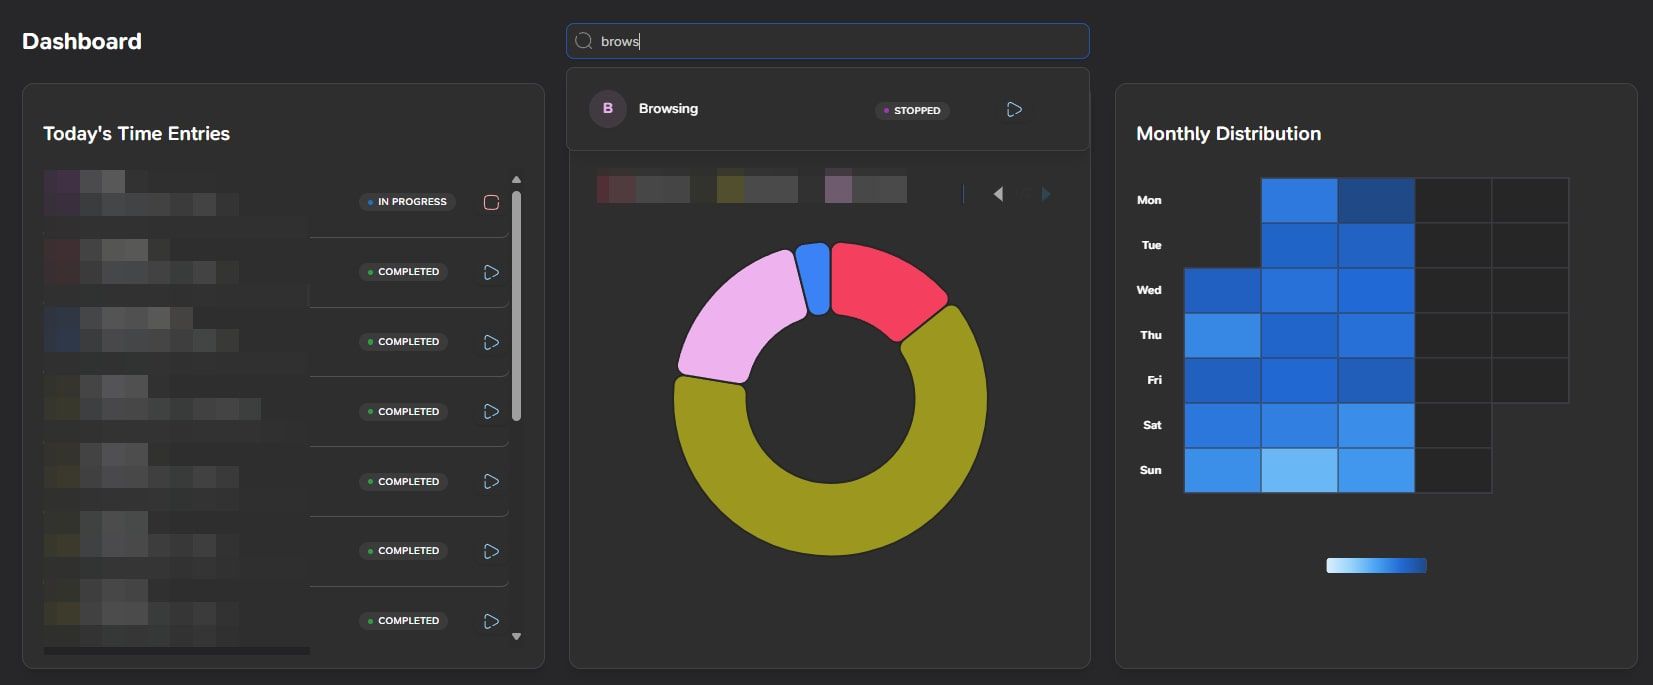Start timer on first completed entry
Viewport: 1653px width, 685px height.
click(491, 272)
